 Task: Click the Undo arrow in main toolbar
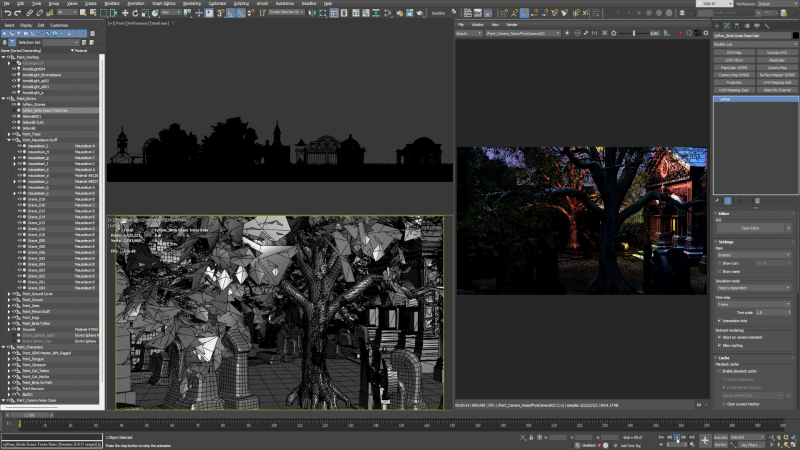point(6,13)
